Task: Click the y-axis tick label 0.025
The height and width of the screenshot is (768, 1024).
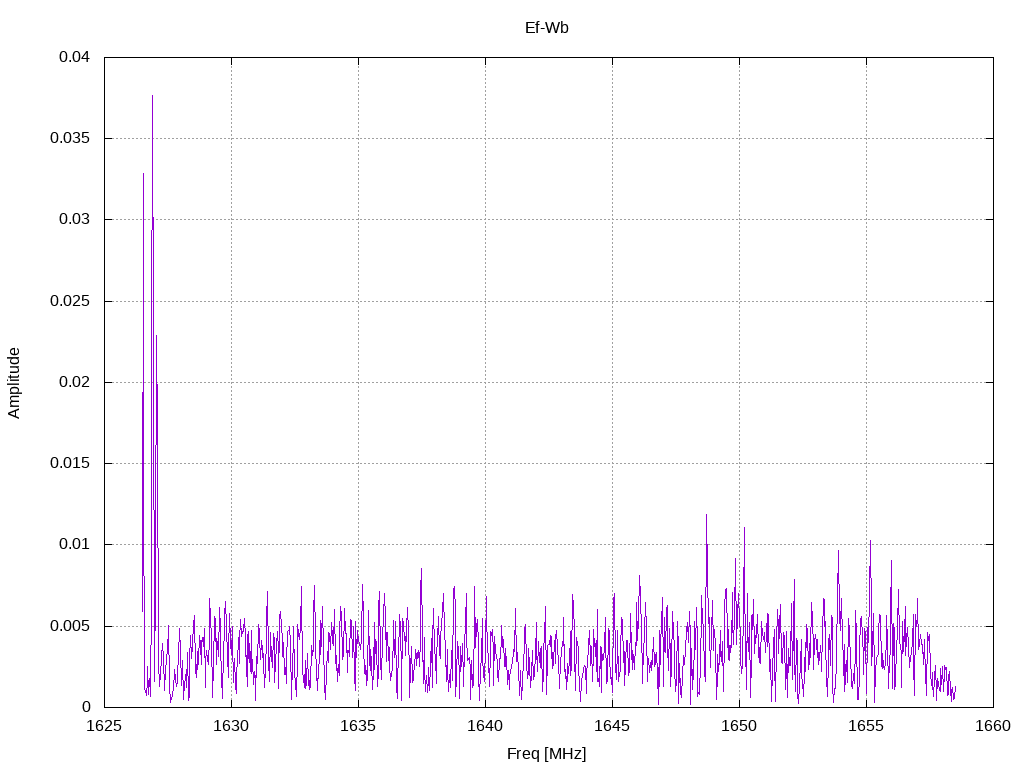Action: [x=70, y=301]
